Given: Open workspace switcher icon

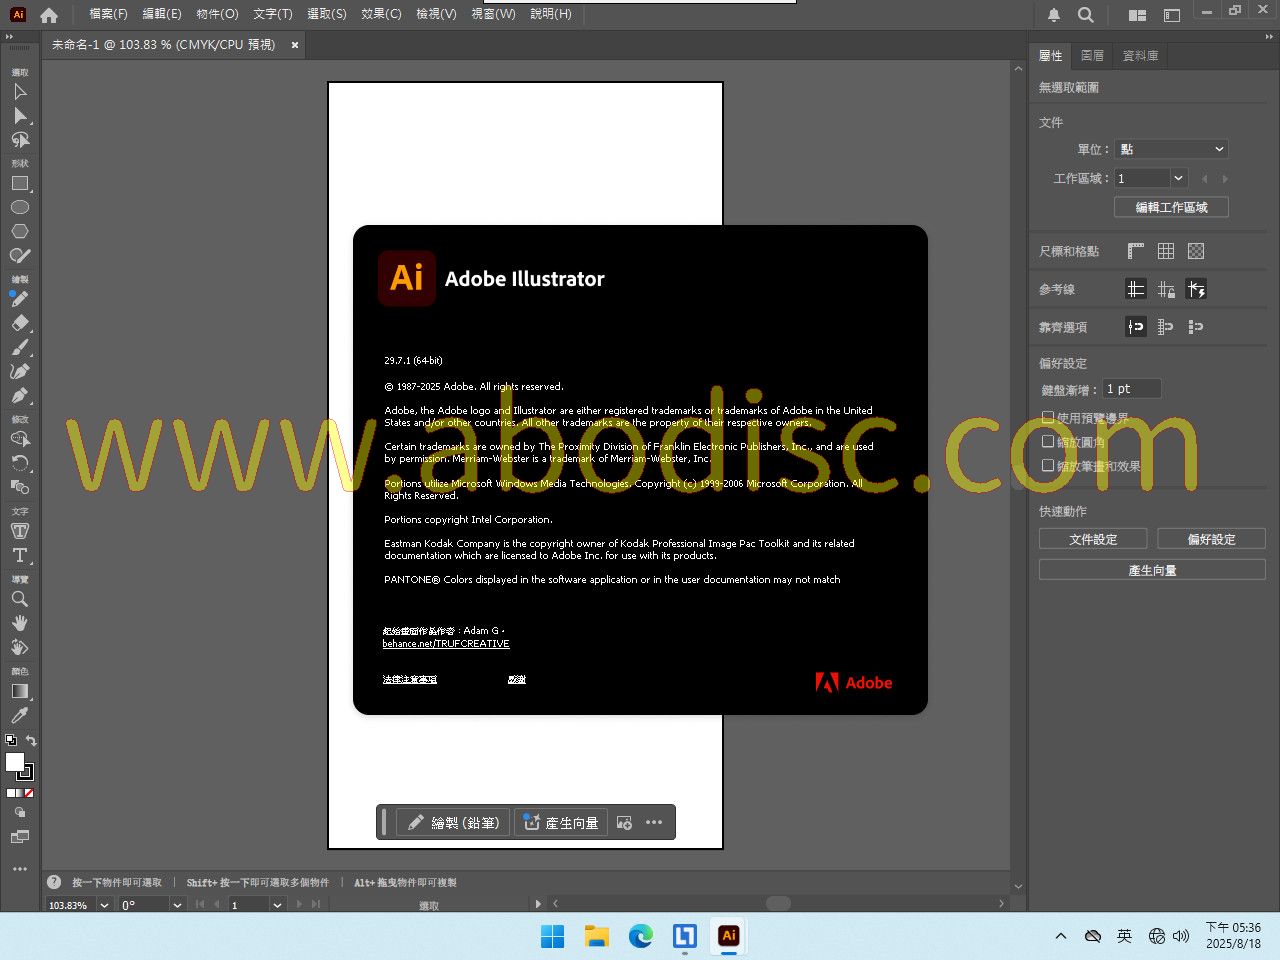Looking at the screenshot, I should coord(1137,15).
